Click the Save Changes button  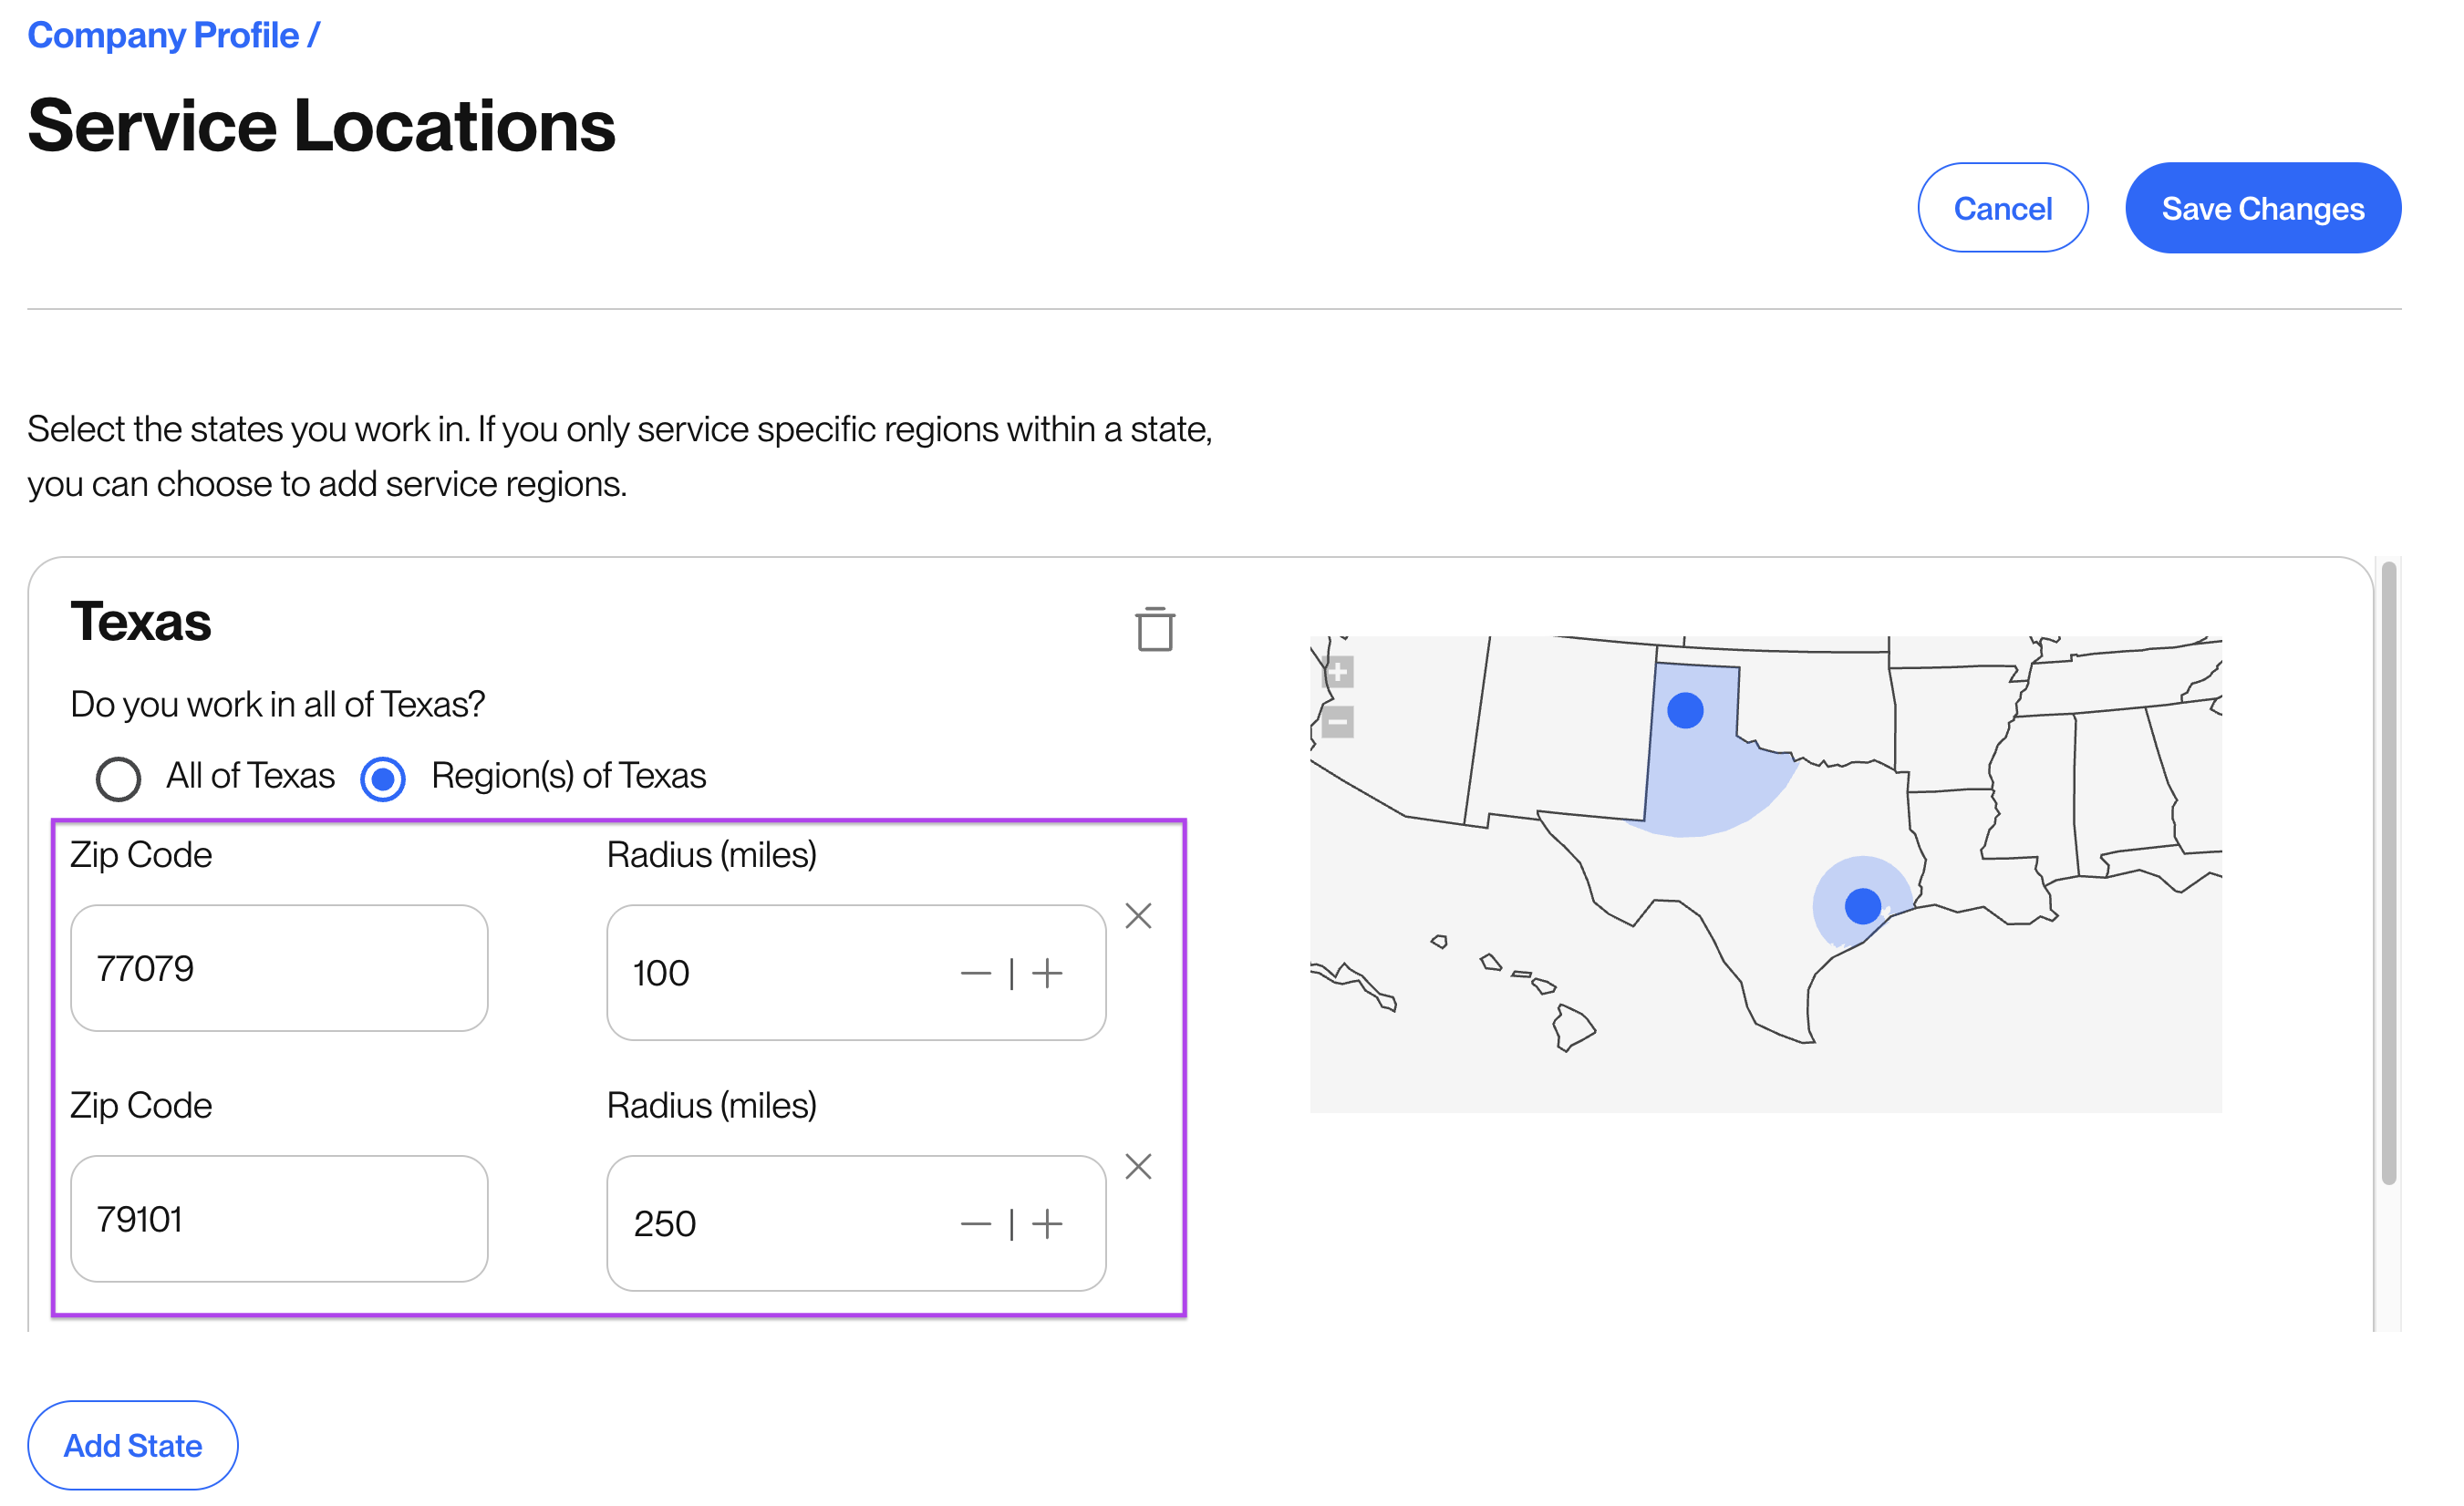(2262, 208)
